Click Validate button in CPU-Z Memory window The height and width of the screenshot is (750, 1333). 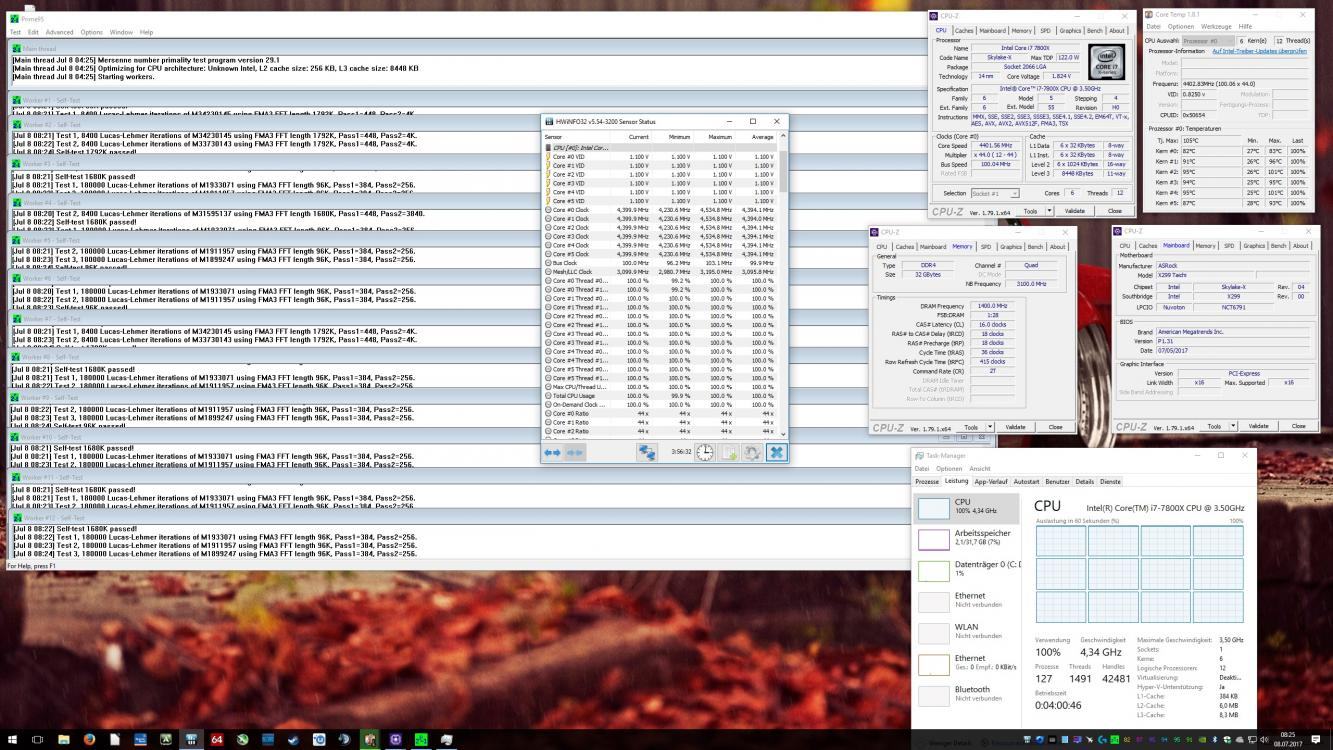click(1015, 427)
